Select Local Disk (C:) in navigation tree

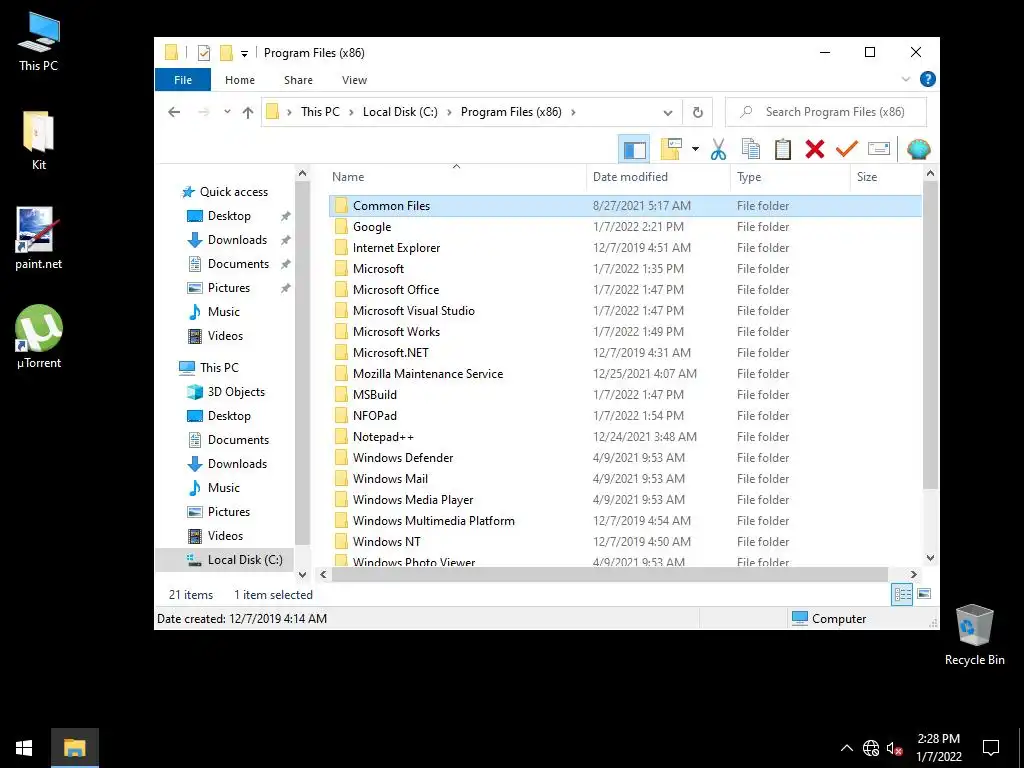[244, 560]
